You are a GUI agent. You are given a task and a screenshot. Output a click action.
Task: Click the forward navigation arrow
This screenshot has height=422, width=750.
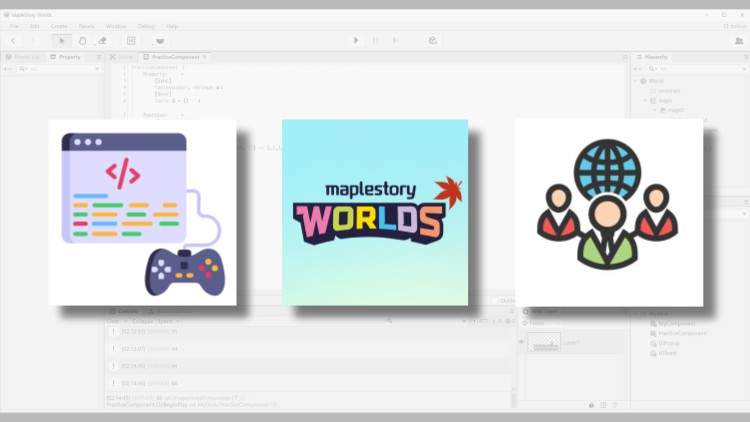point(33,41)
